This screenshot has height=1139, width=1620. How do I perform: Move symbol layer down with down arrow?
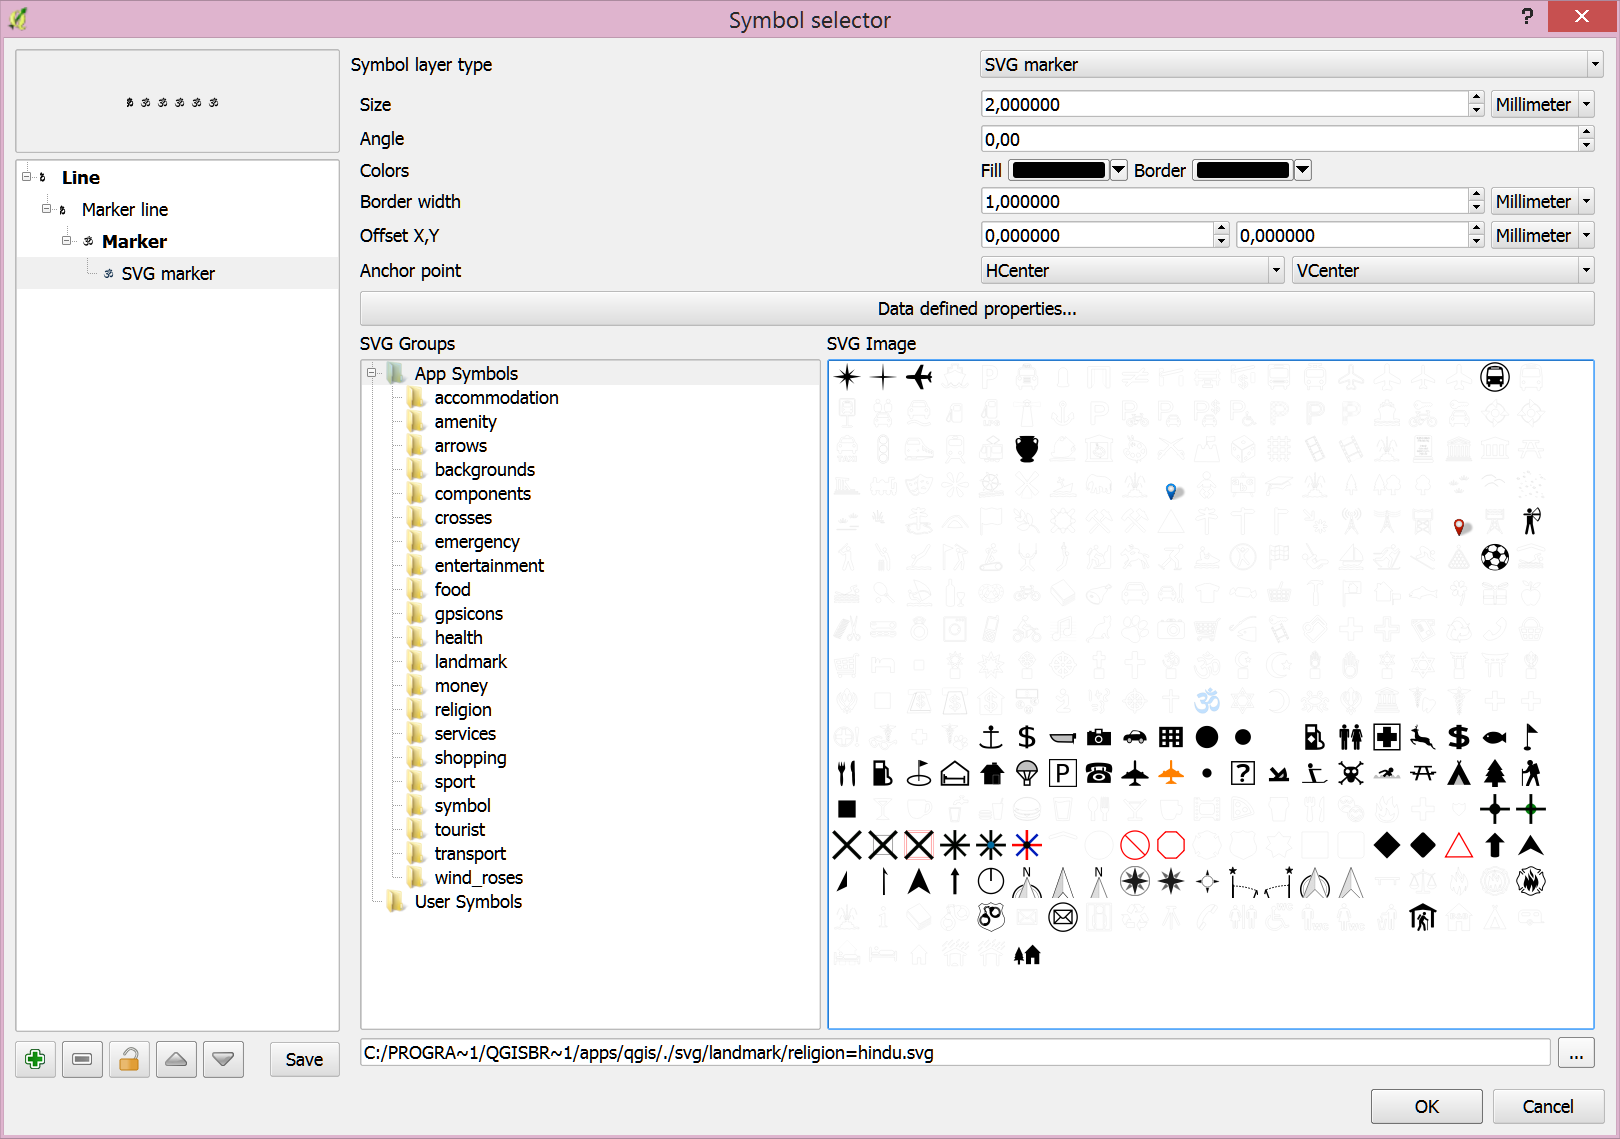tap(223, 1059)
